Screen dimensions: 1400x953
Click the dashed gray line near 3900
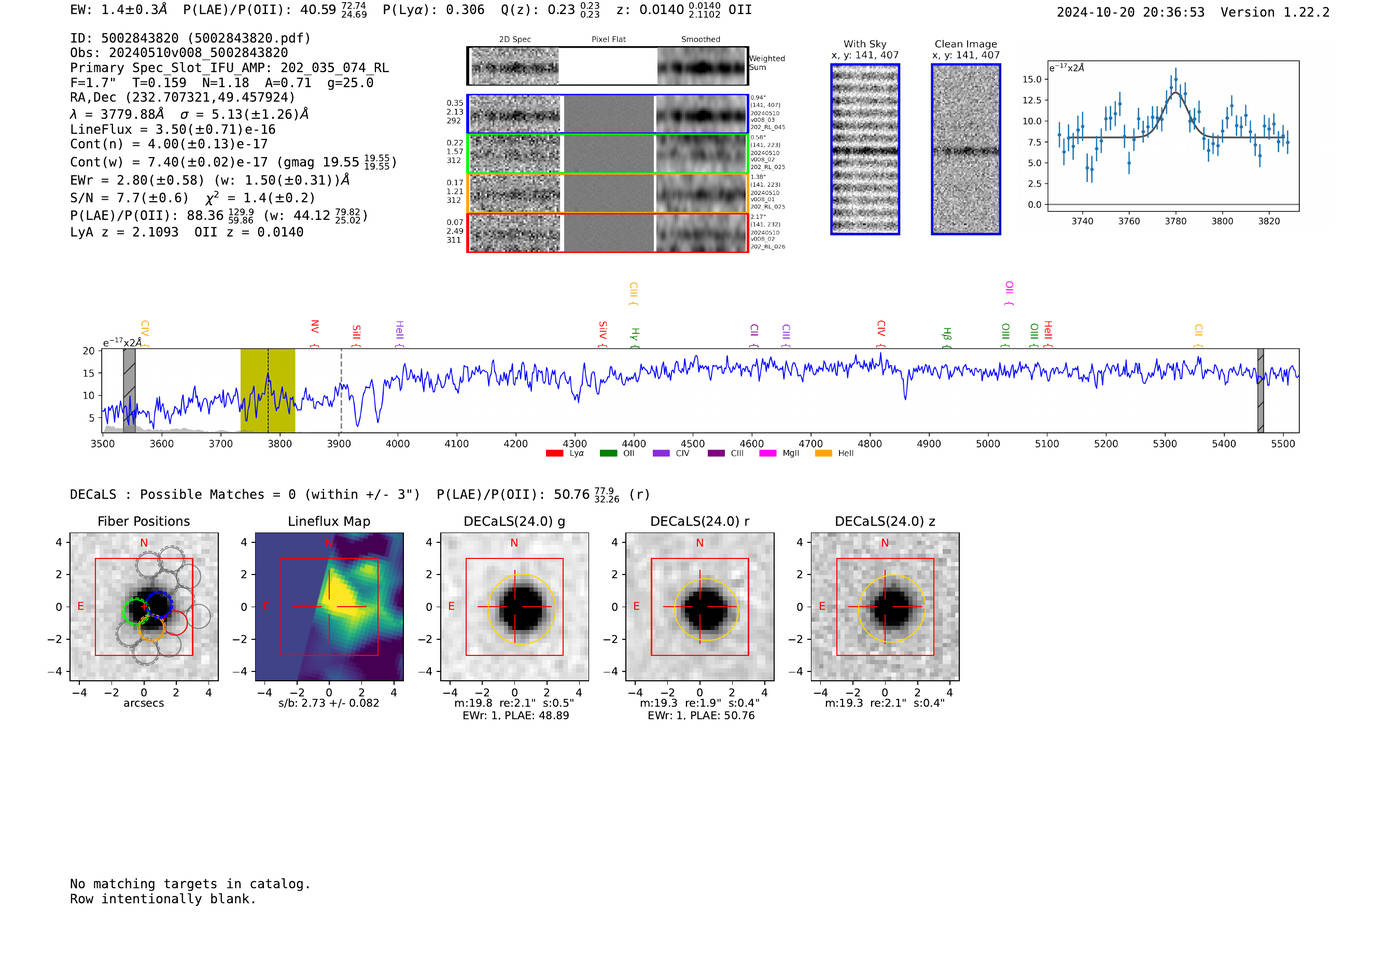click(341, 390)
